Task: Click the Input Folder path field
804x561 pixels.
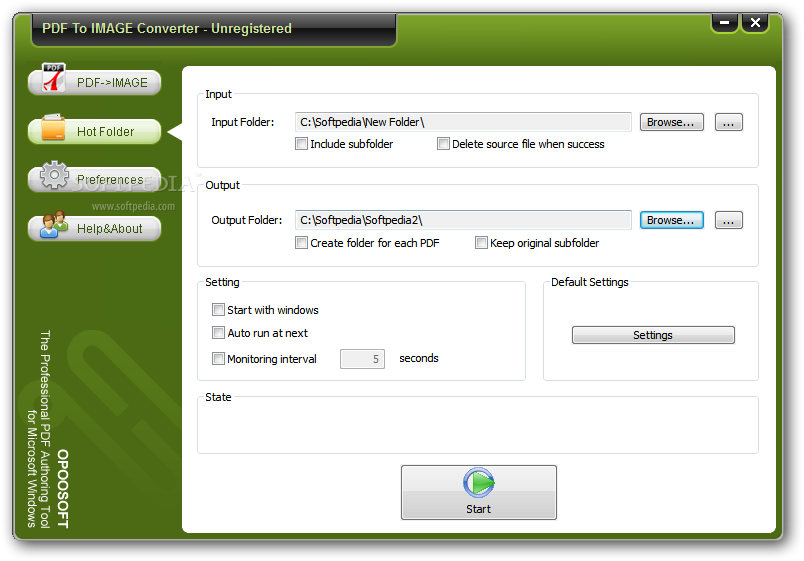Action: pyautogui.click(x=463, y=122)
